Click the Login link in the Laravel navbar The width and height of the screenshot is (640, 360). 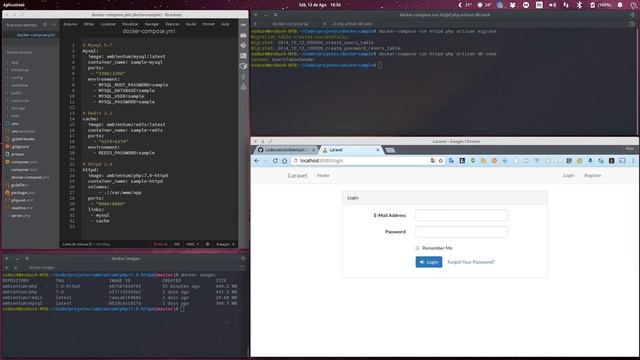(569, 176)
